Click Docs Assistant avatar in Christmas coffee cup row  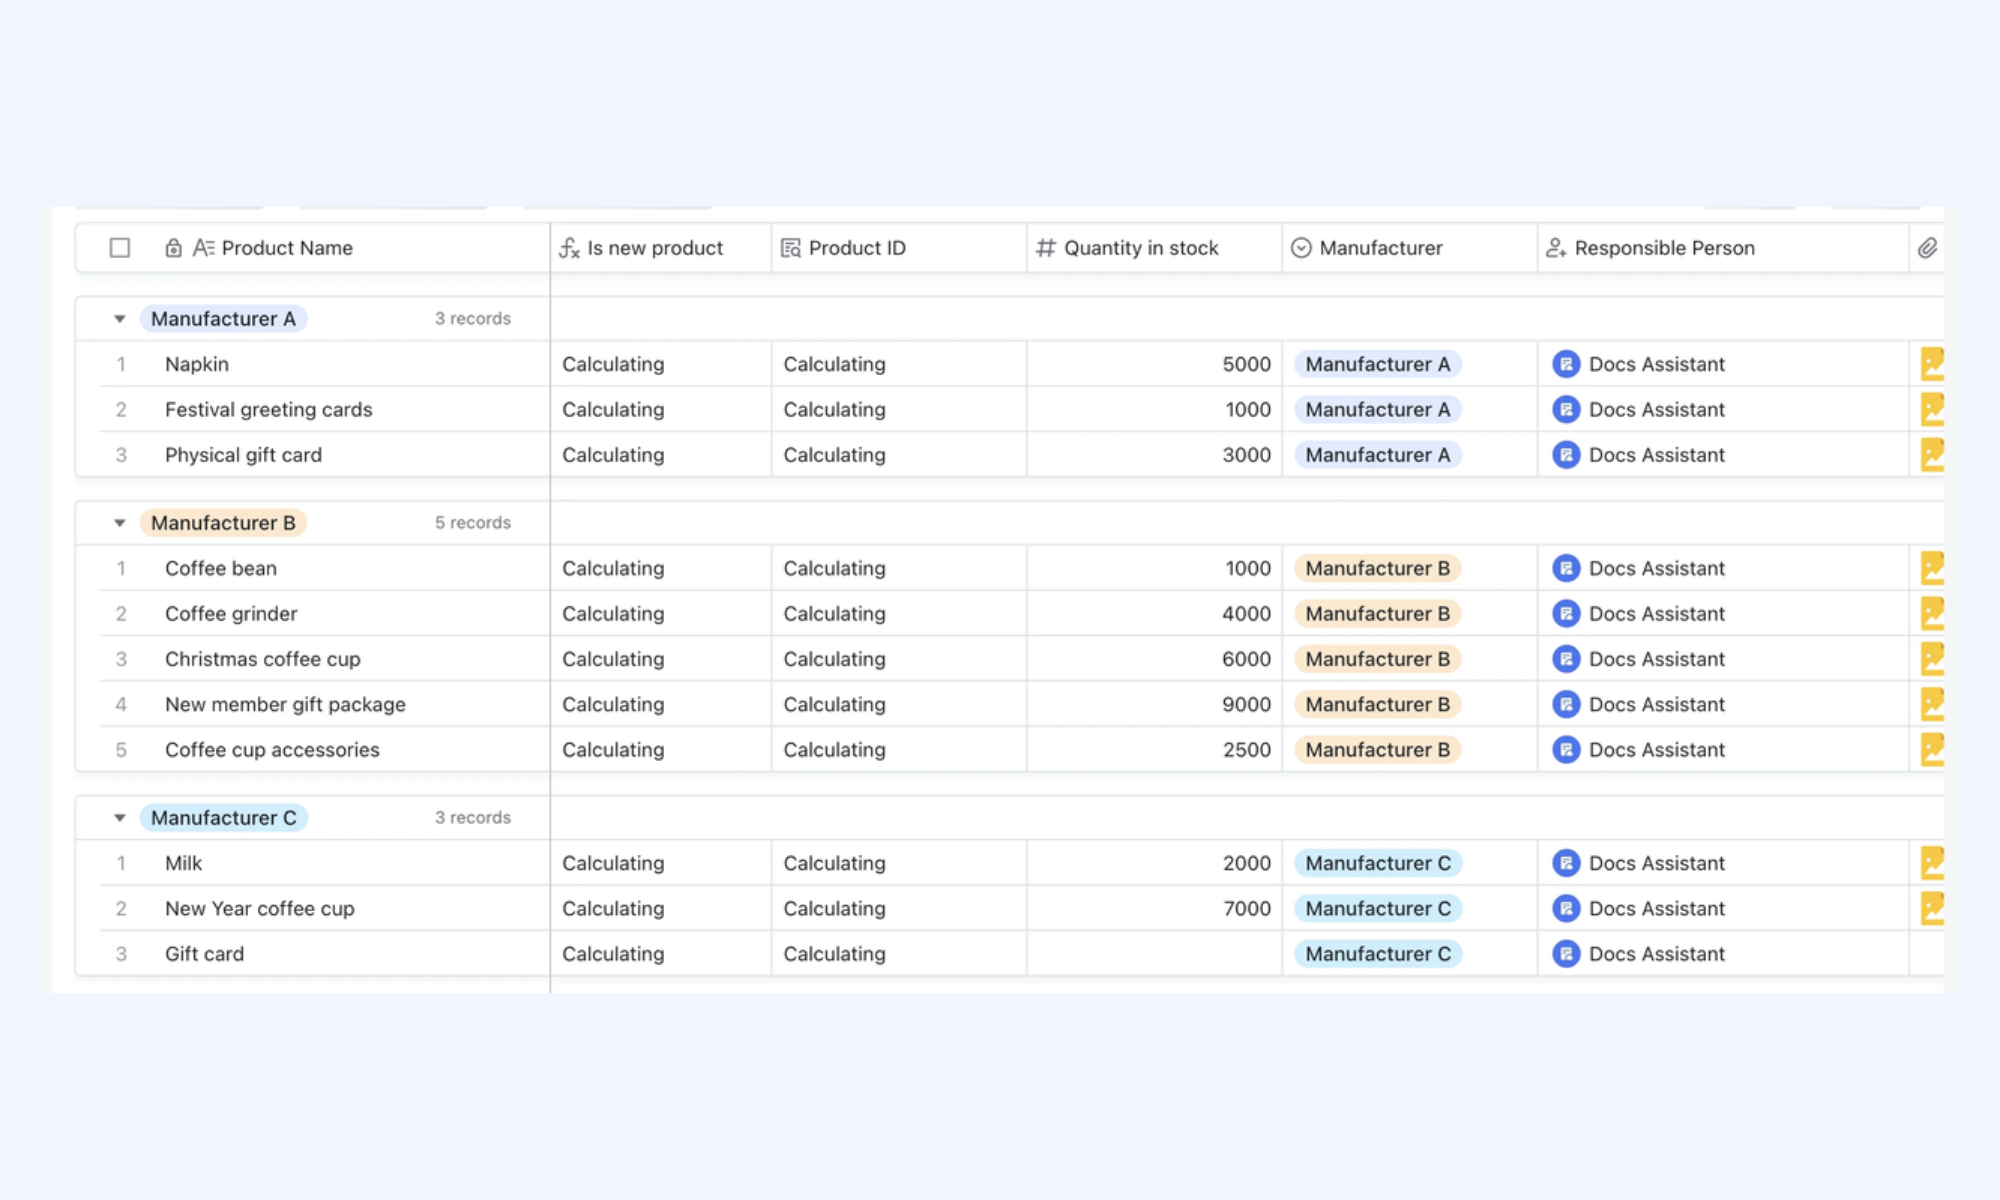coord(1566,659)
